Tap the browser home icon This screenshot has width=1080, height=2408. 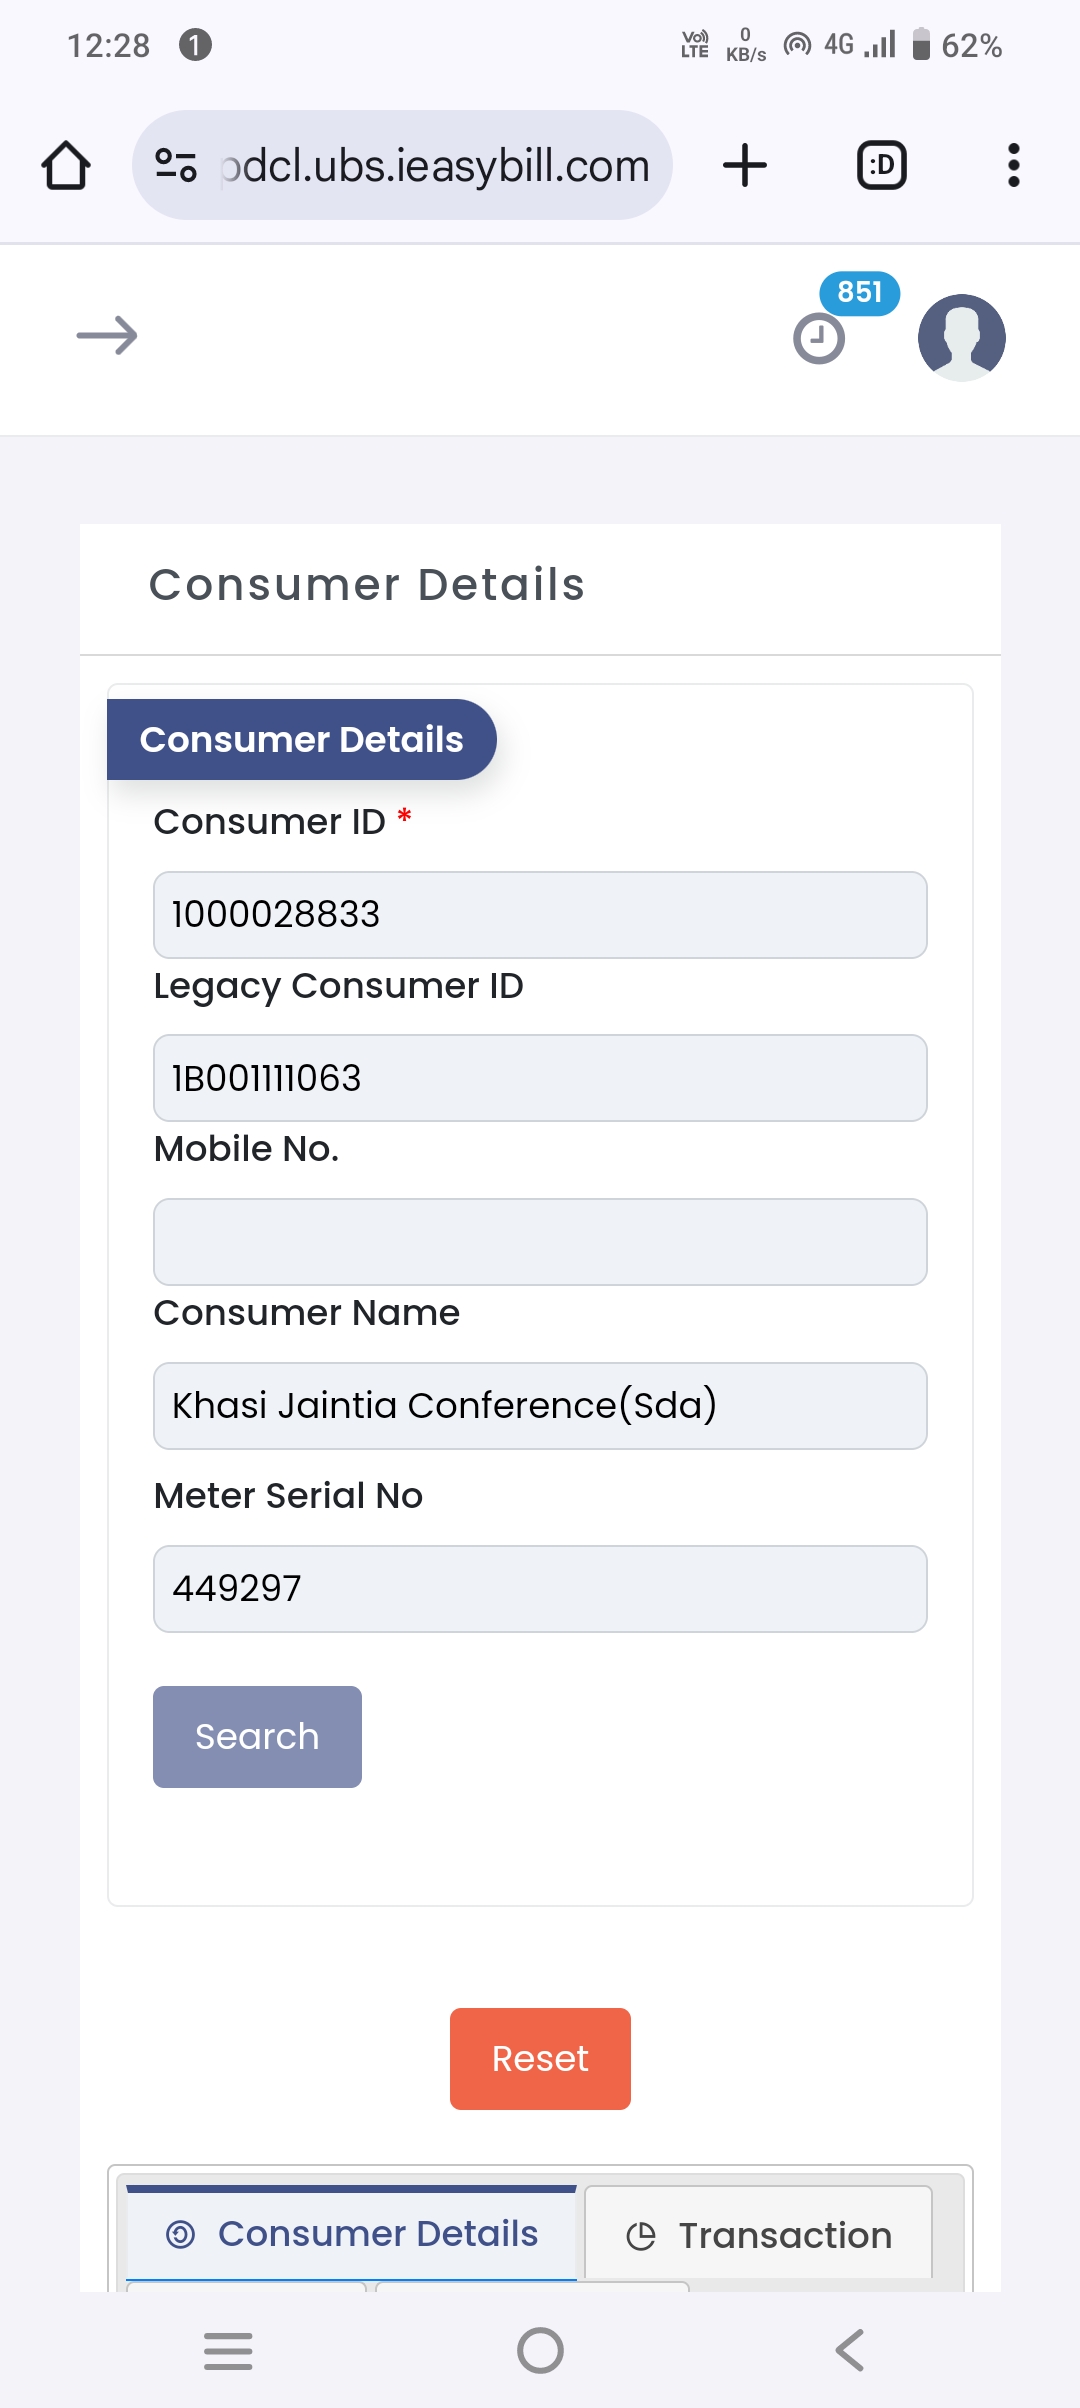point(66,165)
